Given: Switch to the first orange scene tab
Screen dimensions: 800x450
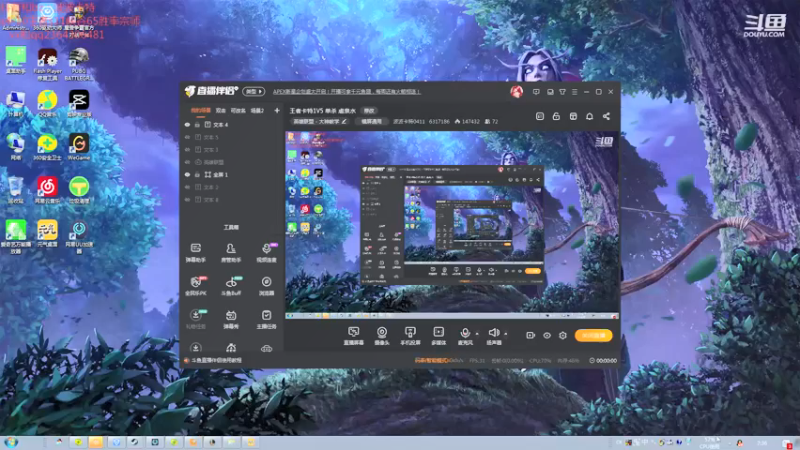Looking at the screenshot, I should (x=201, y=110).
